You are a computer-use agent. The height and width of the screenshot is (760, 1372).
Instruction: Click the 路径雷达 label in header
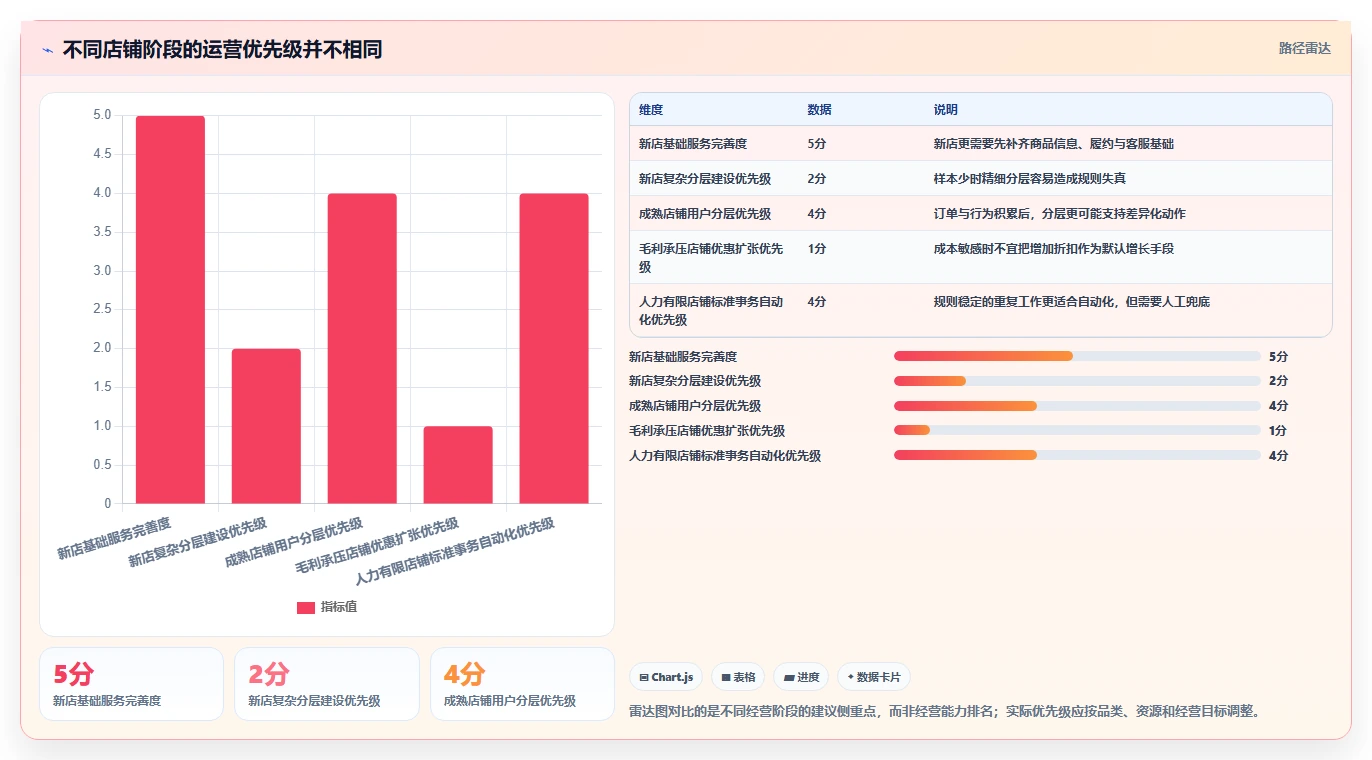click(x=1304, y=48)
